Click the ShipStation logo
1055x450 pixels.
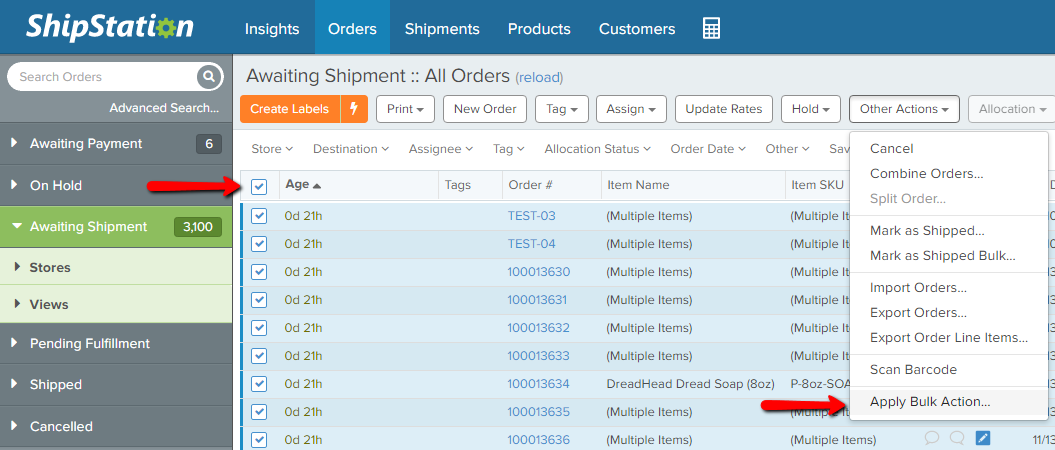(x=110, y=27)
